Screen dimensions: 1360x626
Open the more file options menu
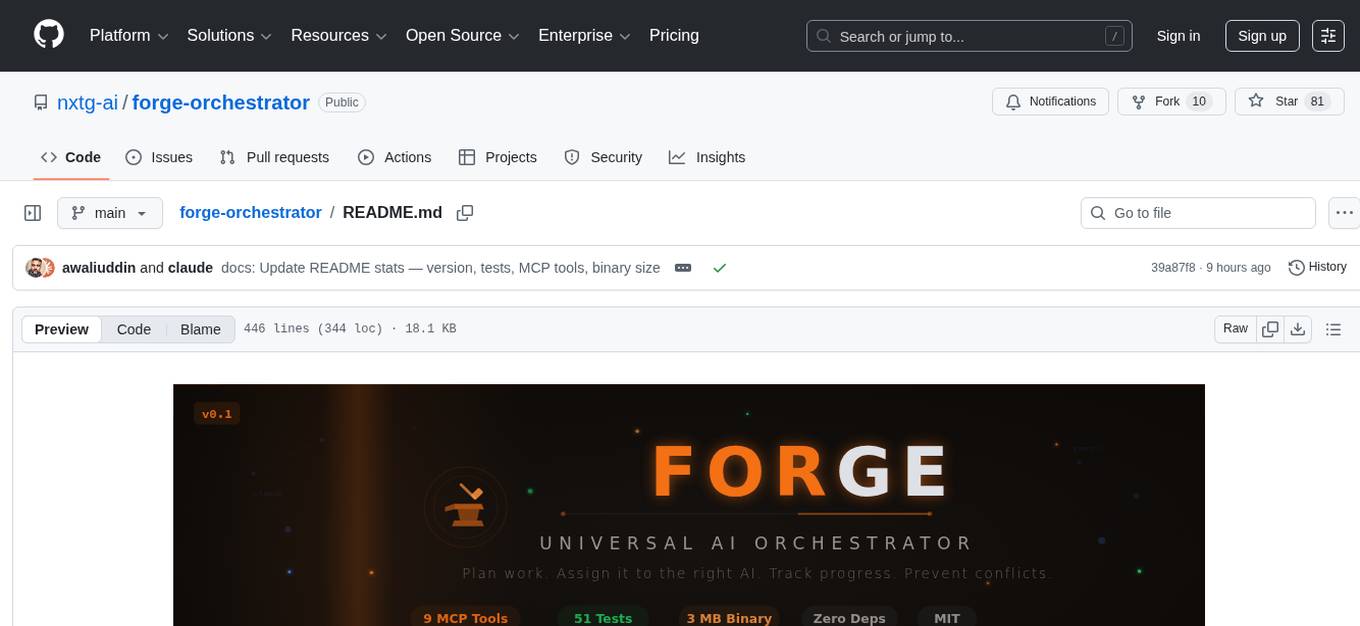[x=1344, y=212]
